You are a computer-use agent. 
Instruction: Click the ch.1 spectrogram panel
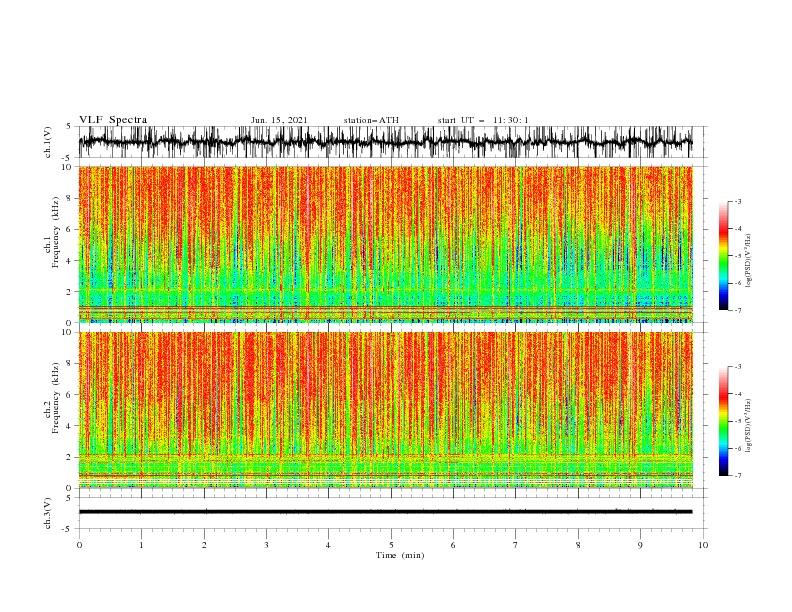385,244
